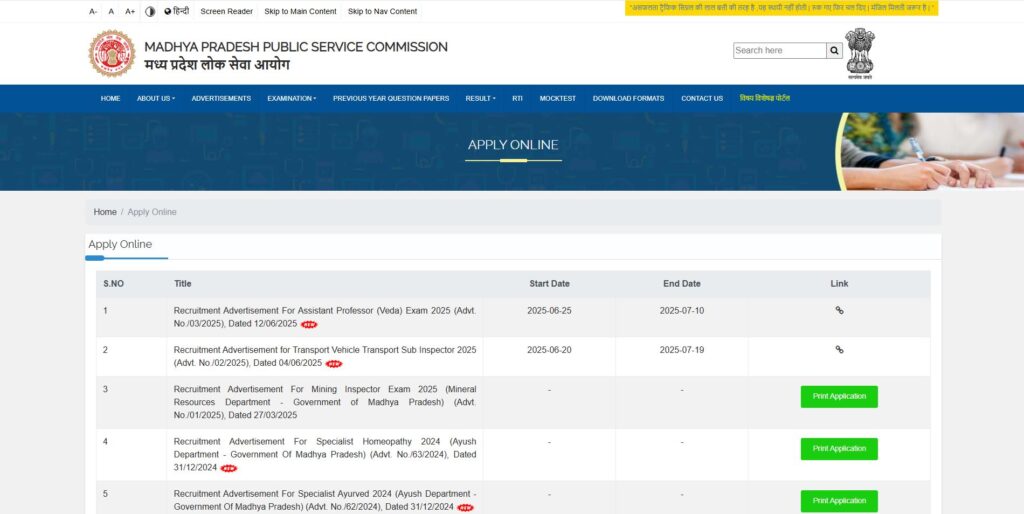Click the MPPSC logo emblem
The height and width of the screenshot is (514, 1024).
click(x=111, y=54)
